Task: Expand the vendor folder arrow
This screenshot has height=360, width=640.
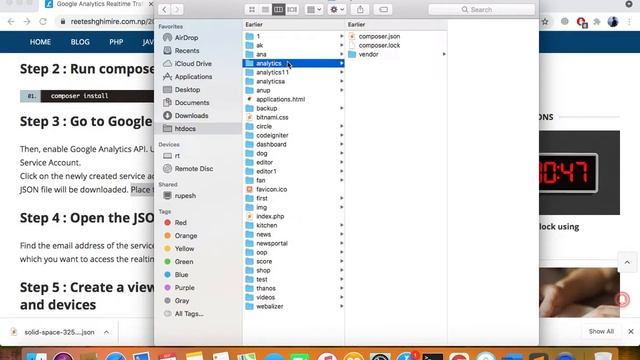Action: point(444,54)
